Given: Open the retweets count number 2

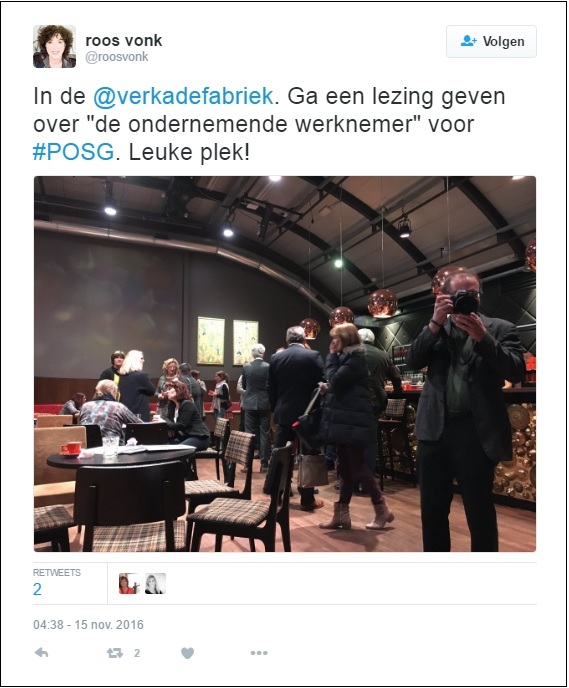Looking at the screenshot, I should pos(37,589).
